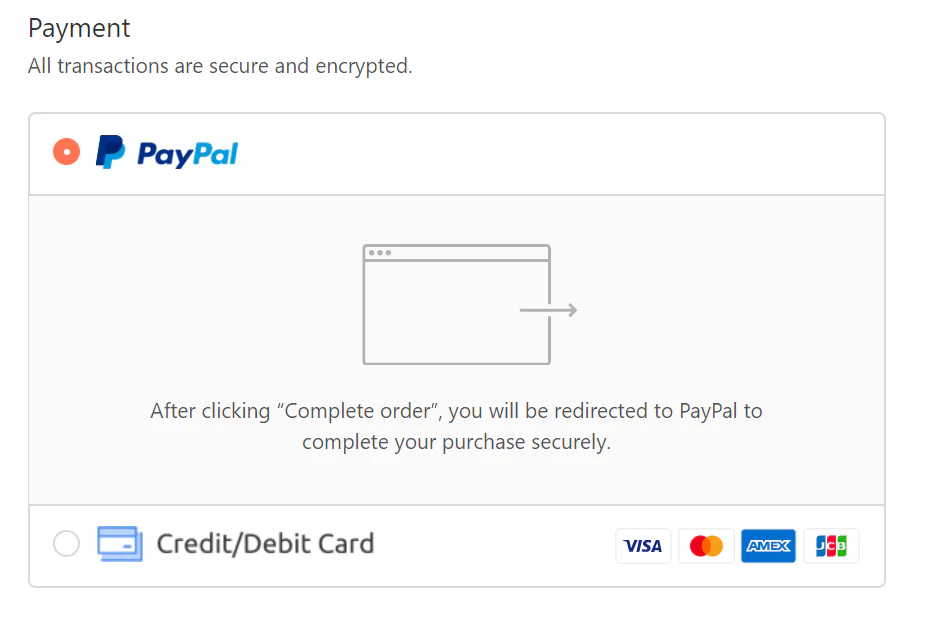Viewport: 948px width, 617px height.
Task: Click the blue credit card icon
Action: [120, 543]
